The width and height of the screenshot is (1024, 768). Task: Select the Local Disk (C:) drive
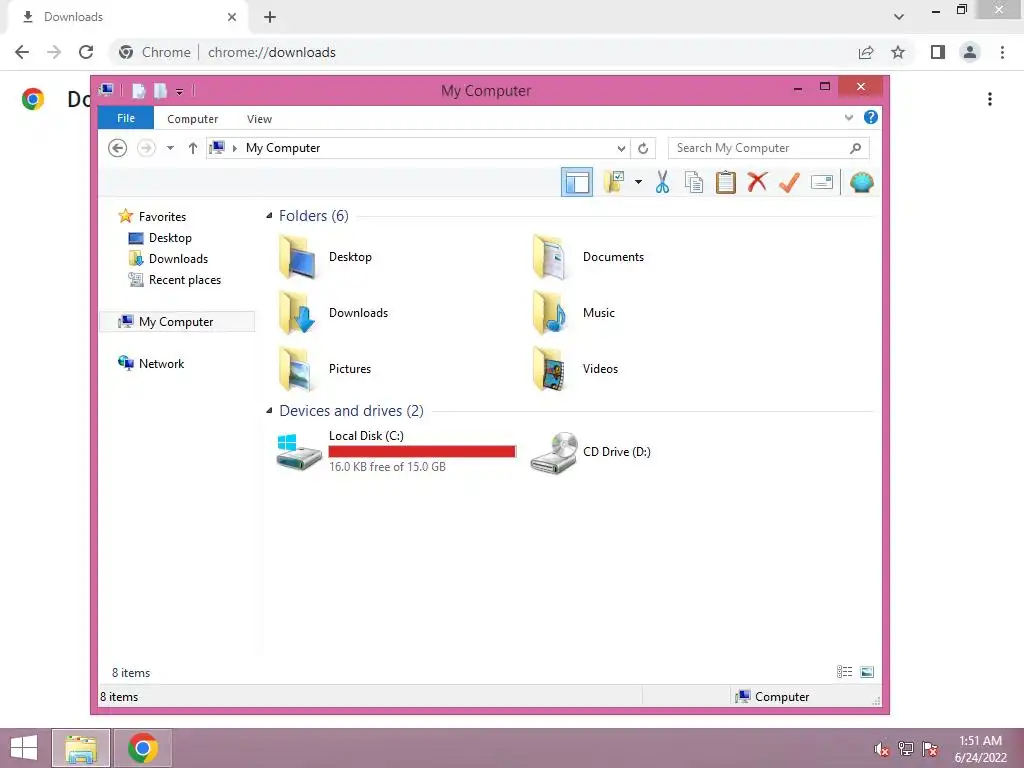(x=396, y=451)
